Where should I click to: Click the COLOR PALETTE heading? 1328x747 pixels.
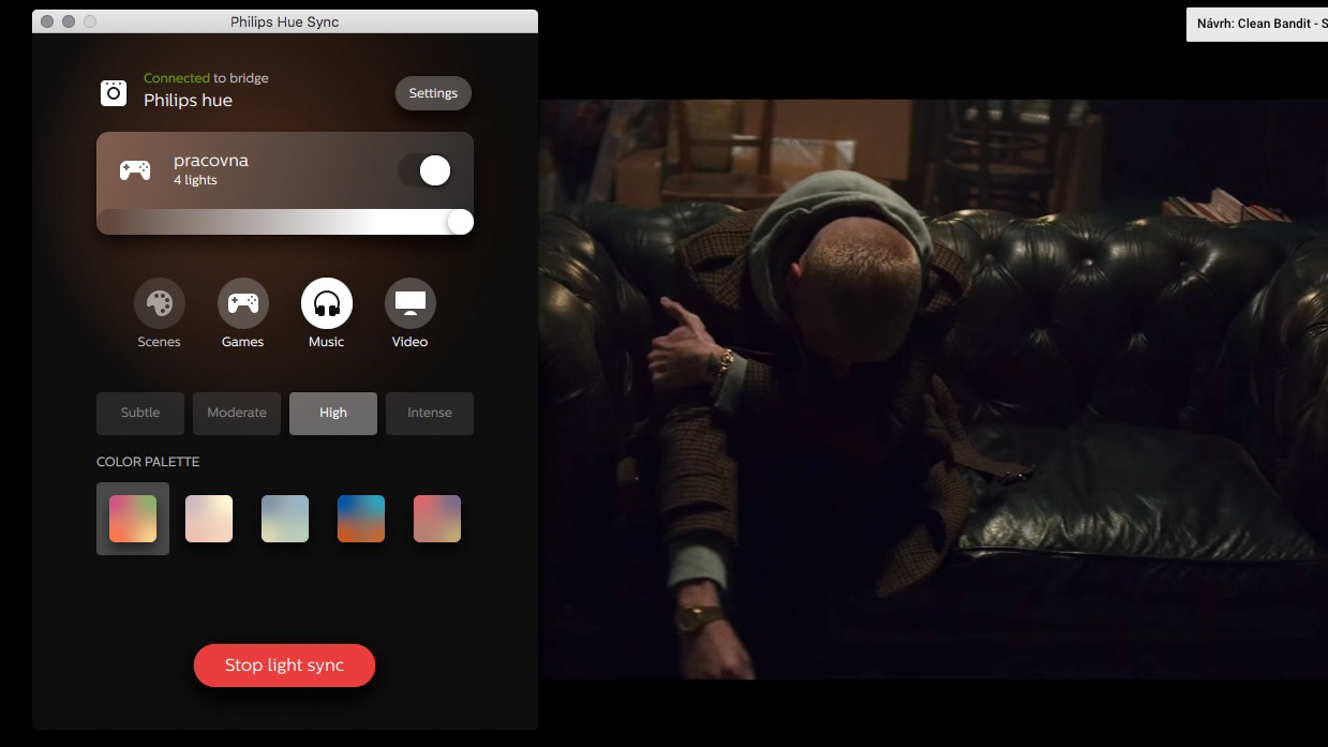pos(148,461)
